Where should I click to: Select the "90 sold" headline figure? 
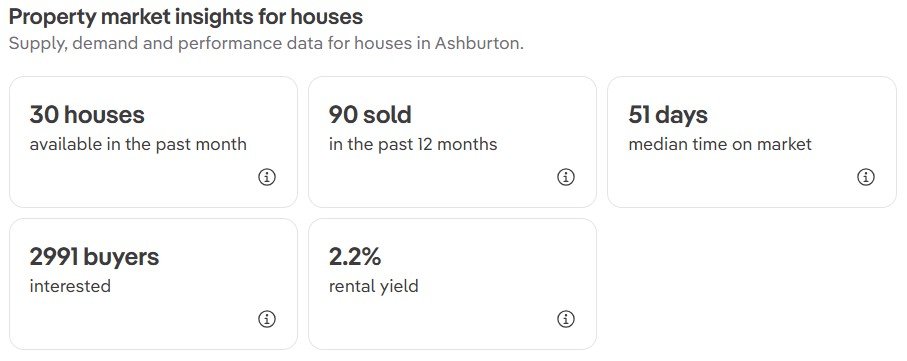370,115
